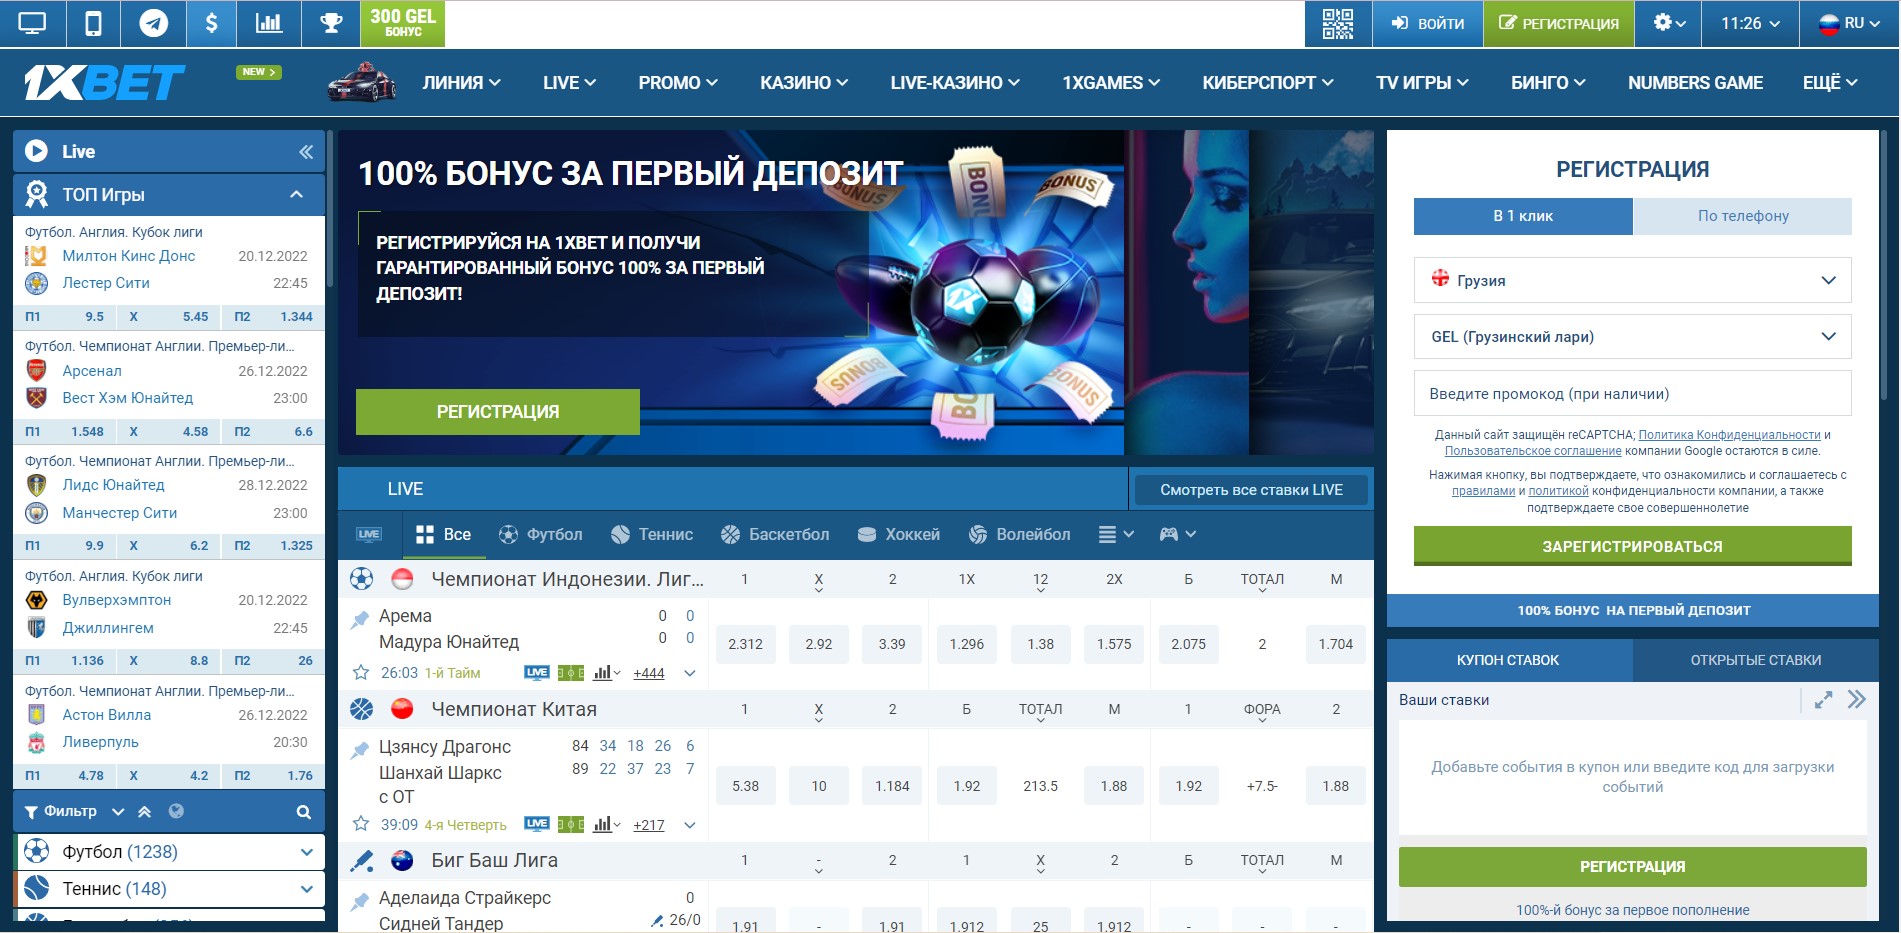
Task: Collapse the ТОП Игры section
Action: [296, 194]
